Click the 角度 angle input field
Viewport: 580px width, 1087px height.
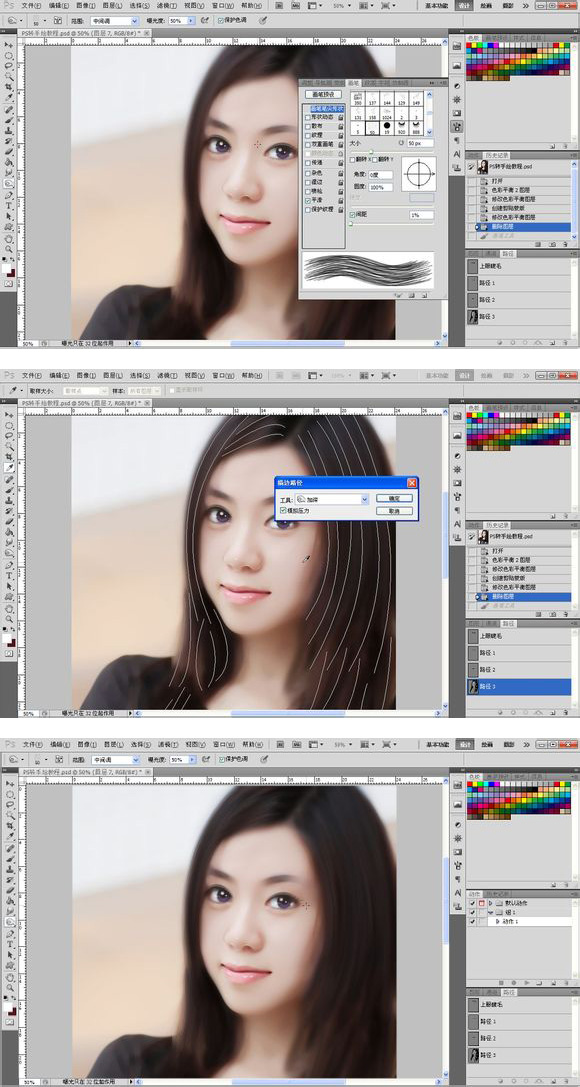coord(381,175)
